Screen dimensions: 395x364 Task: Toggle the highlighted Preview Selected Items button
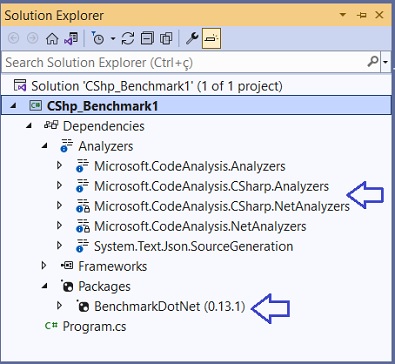(211, 39)
